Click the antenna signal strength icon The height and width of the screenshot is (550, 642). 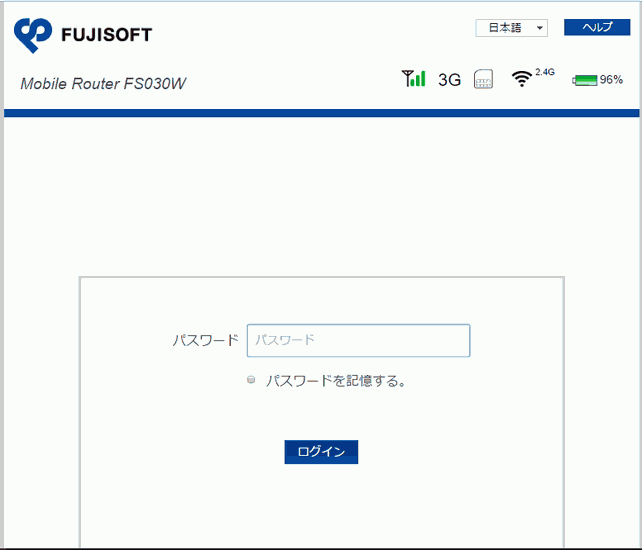413,78
